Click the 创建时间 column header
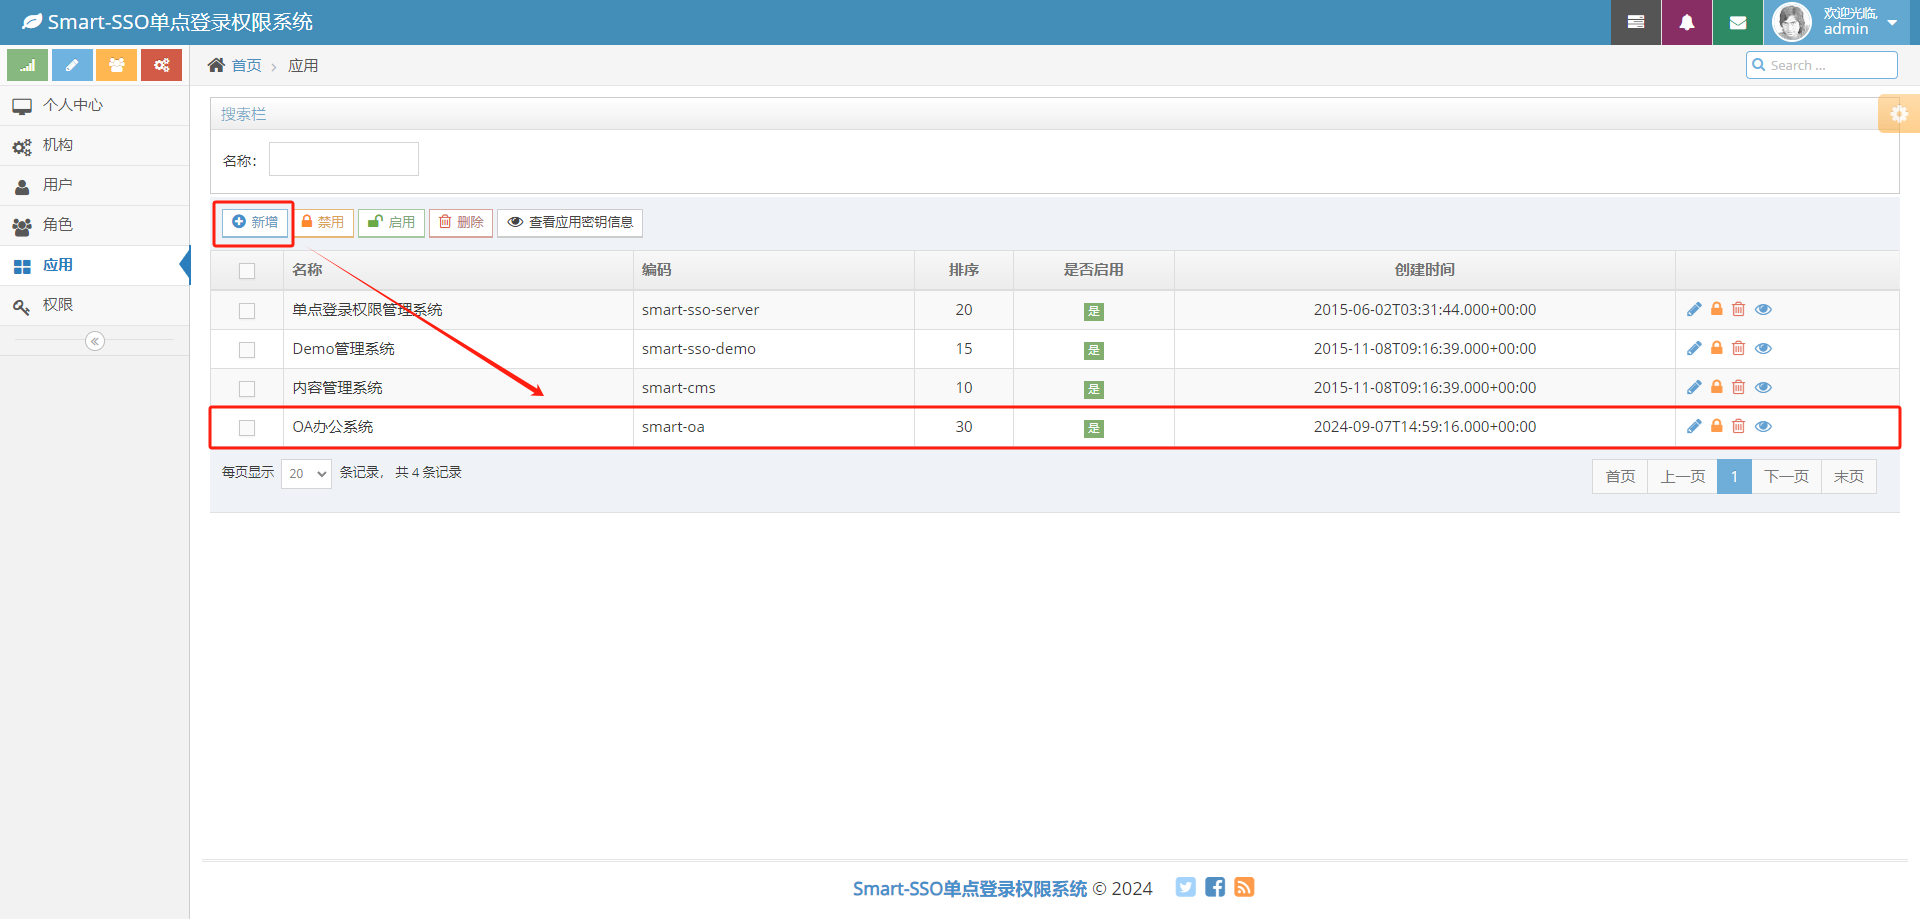Image resolution: width=1920 pixels, height=919 pixels. [1425, 270]
